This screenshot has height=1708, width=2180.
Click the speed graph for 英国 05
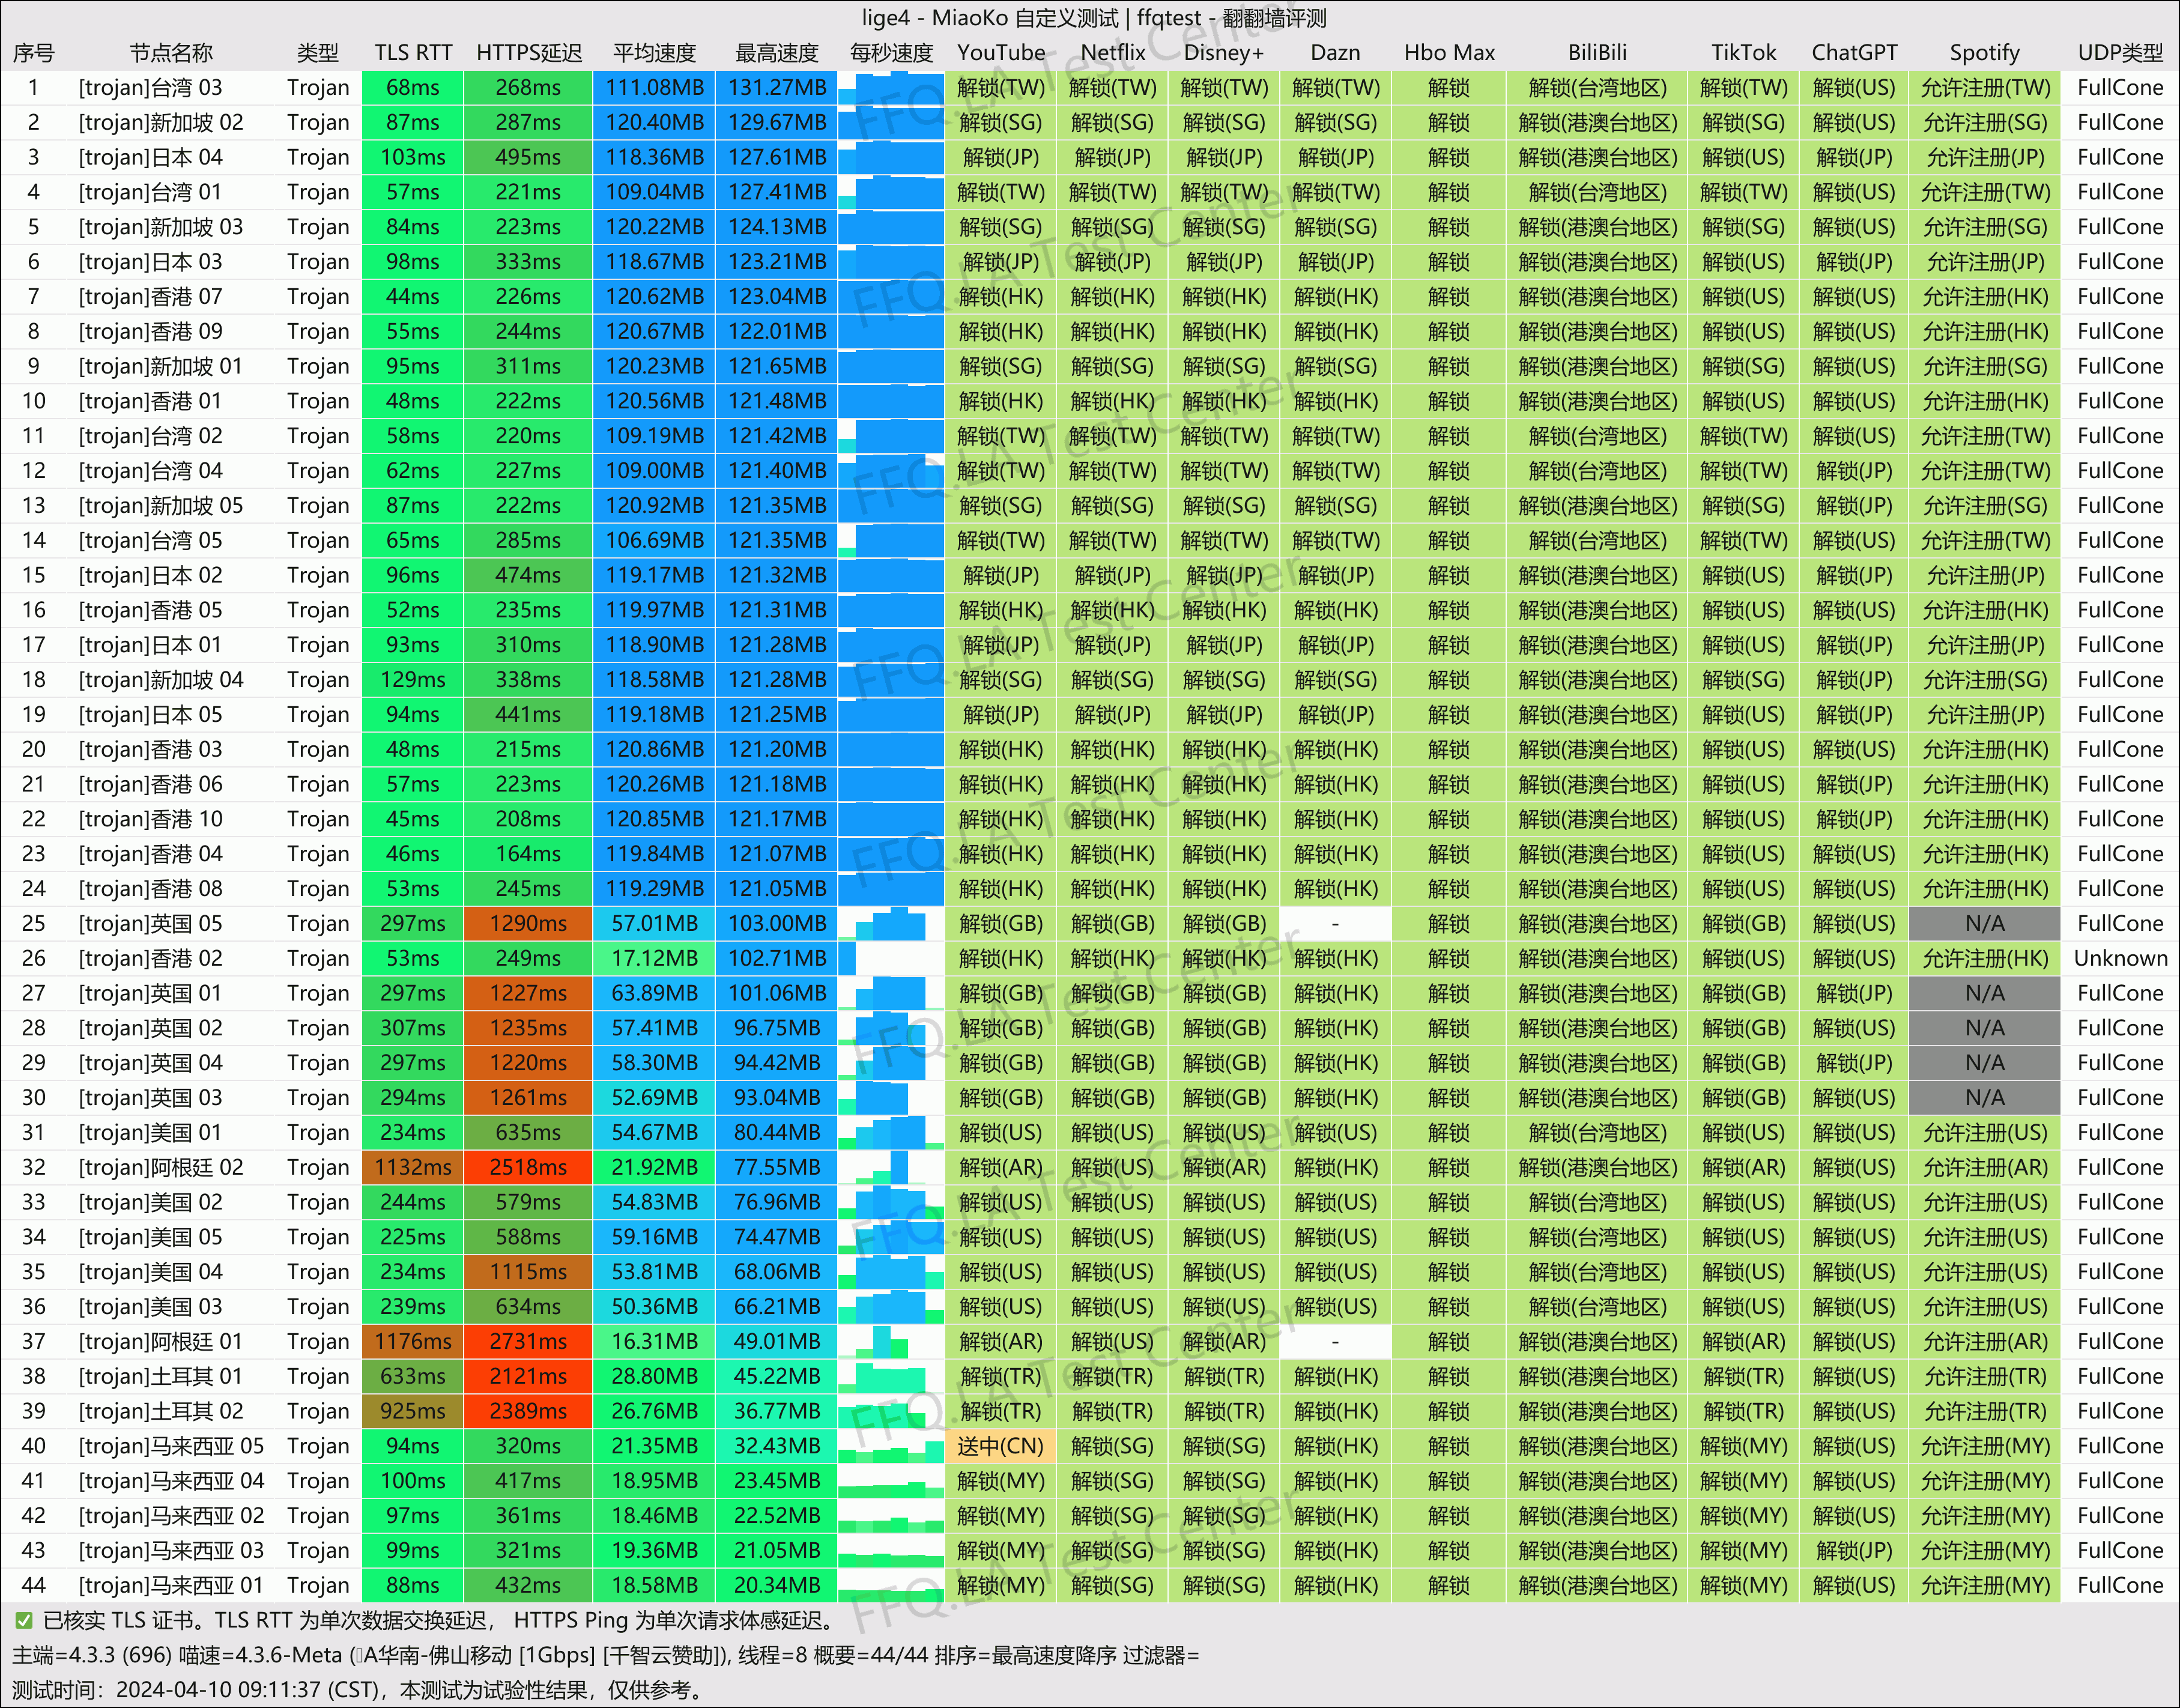891,924
